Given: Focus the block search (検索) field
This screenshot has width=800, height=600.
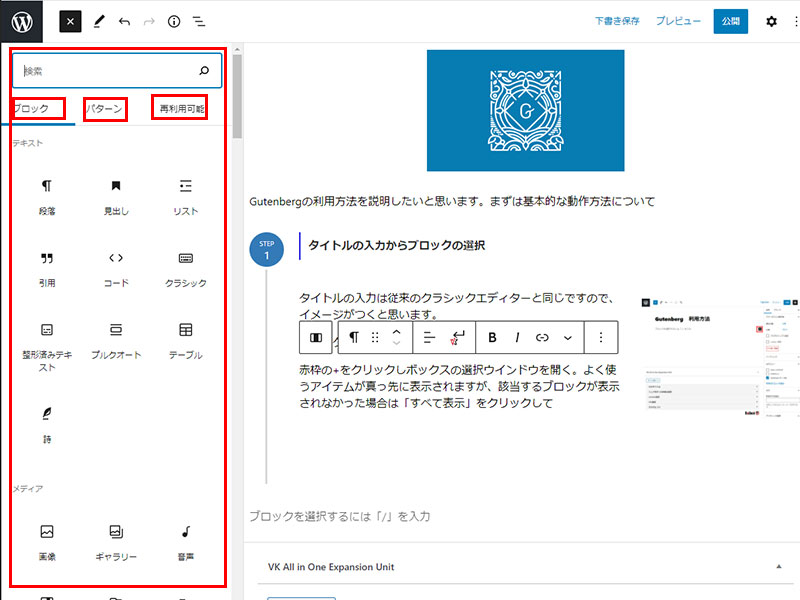Looking at the screenshot, I should (x=105, y=71).
